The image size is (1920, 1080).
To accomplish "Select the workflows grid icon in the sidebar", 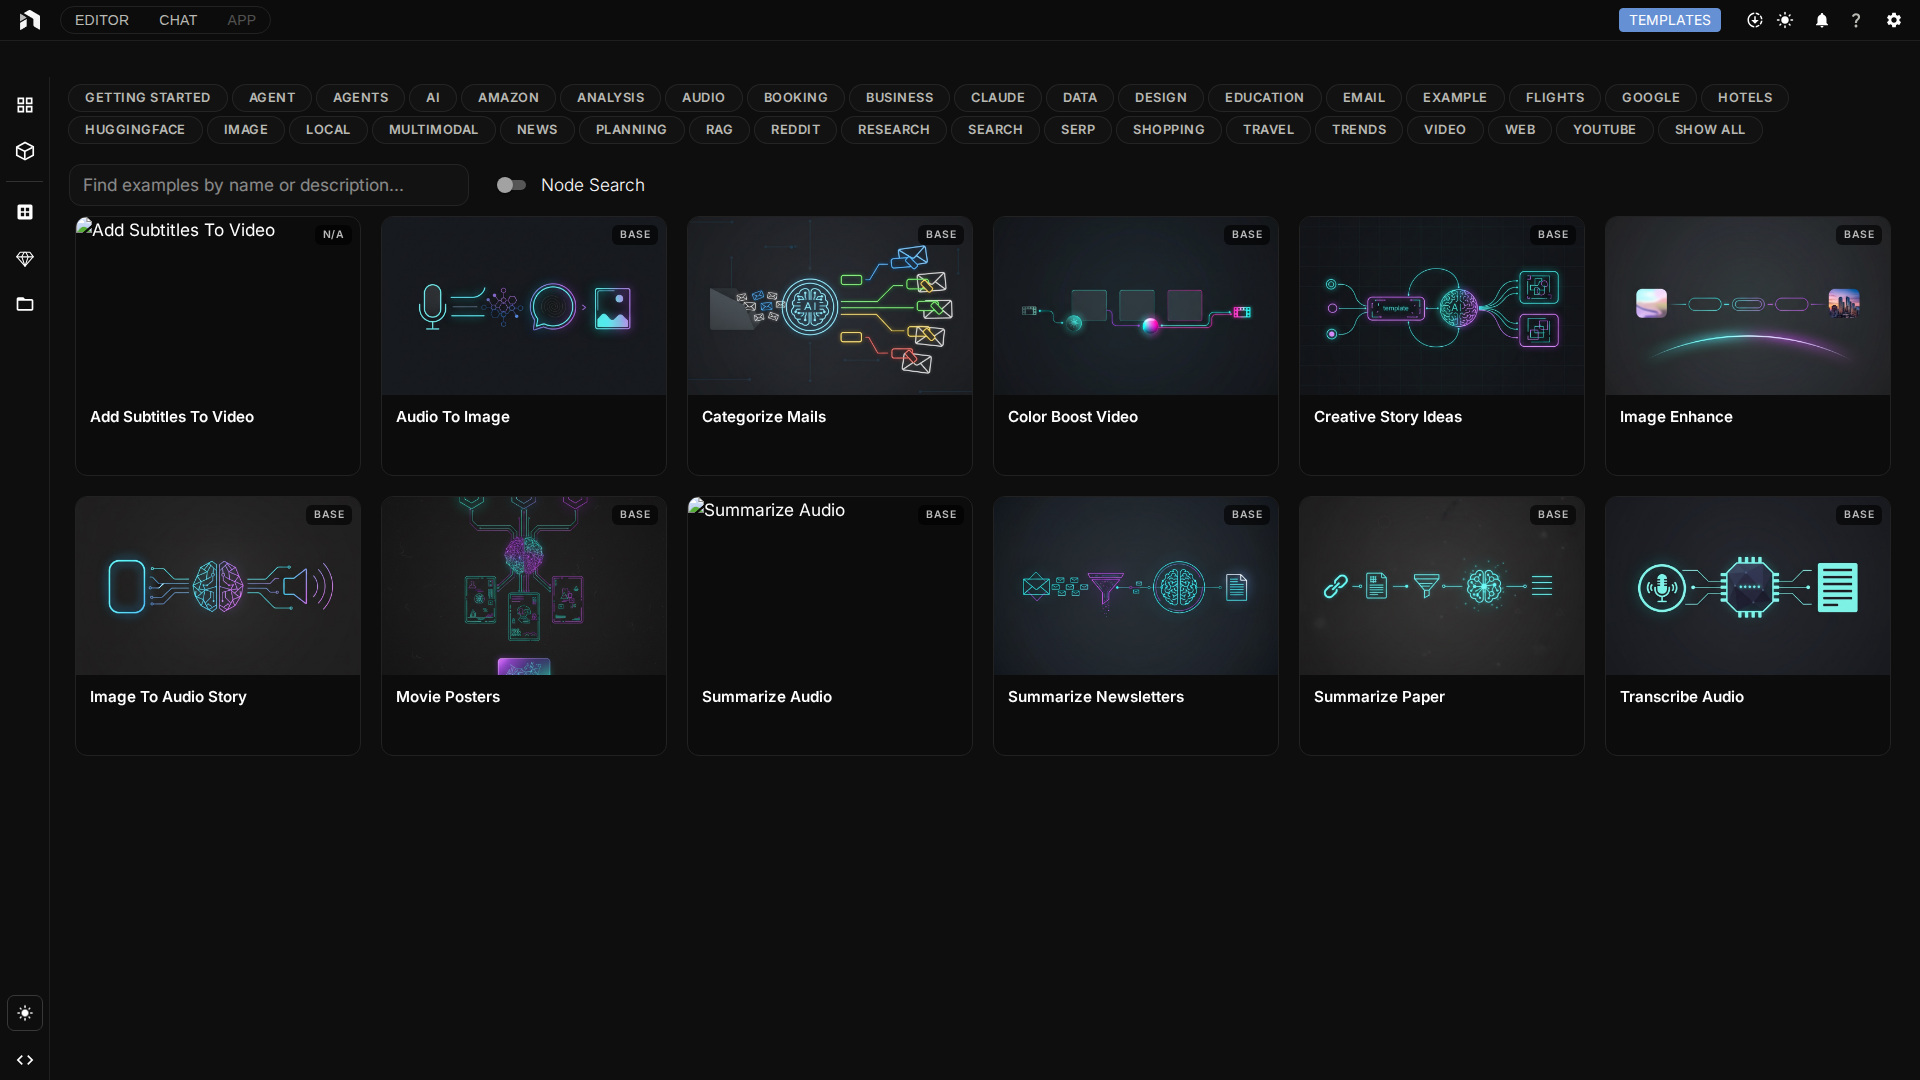I will tap(24, 211).
